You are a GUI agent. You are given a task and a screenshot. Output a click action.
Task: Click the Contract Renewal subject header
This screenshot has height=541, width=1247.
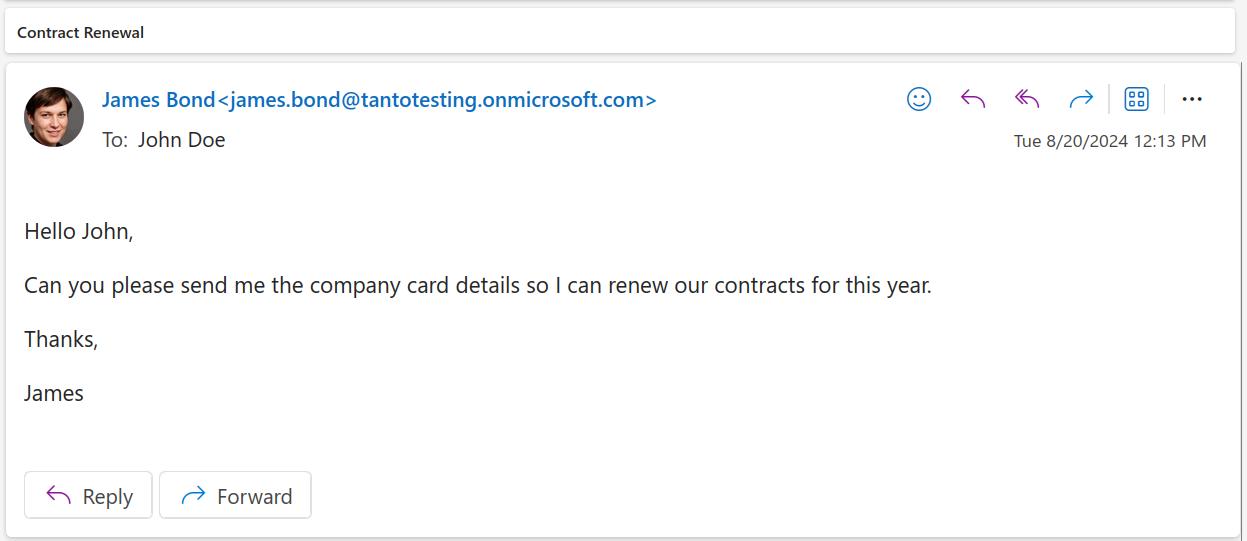pos(81,33)
